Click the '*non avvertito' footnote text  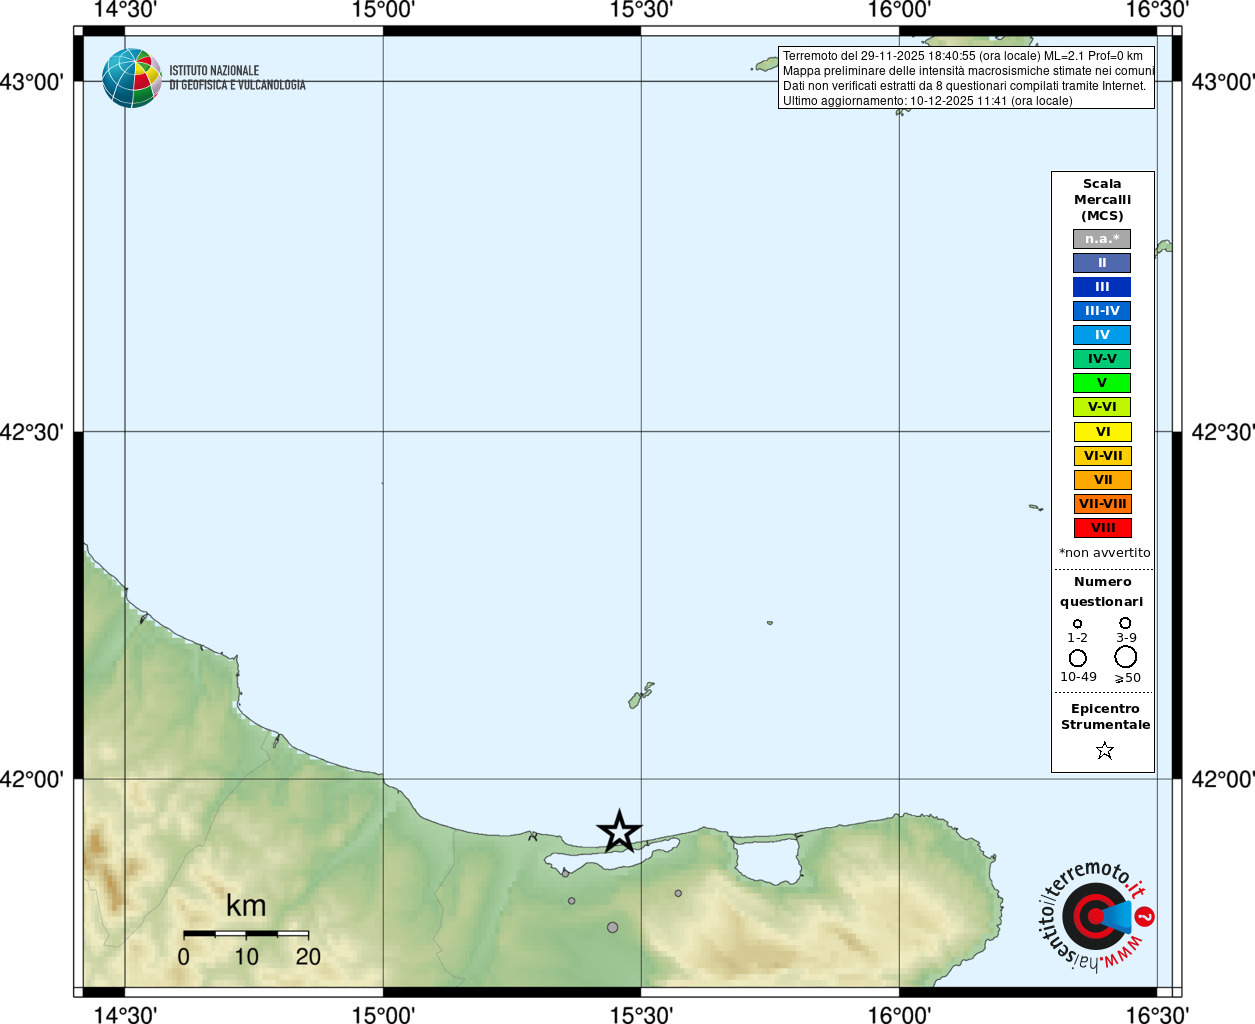[1104, 553]
